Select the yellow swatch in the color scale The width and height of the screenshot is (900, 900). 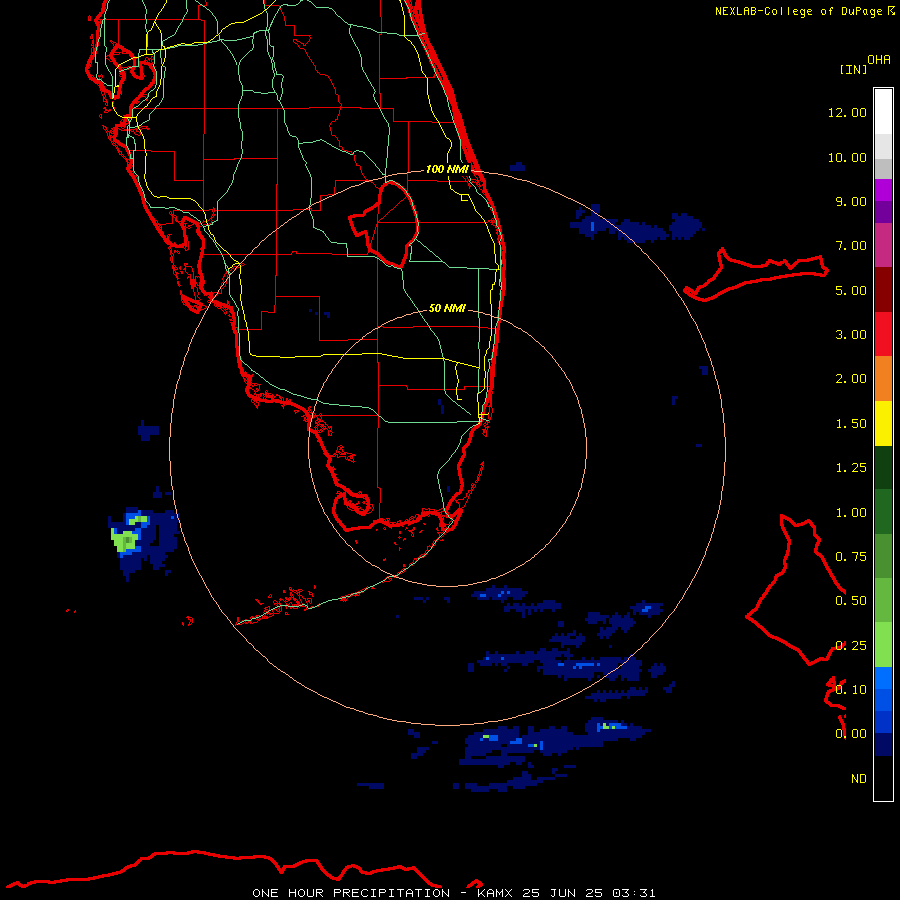click(x=883, y=424)
